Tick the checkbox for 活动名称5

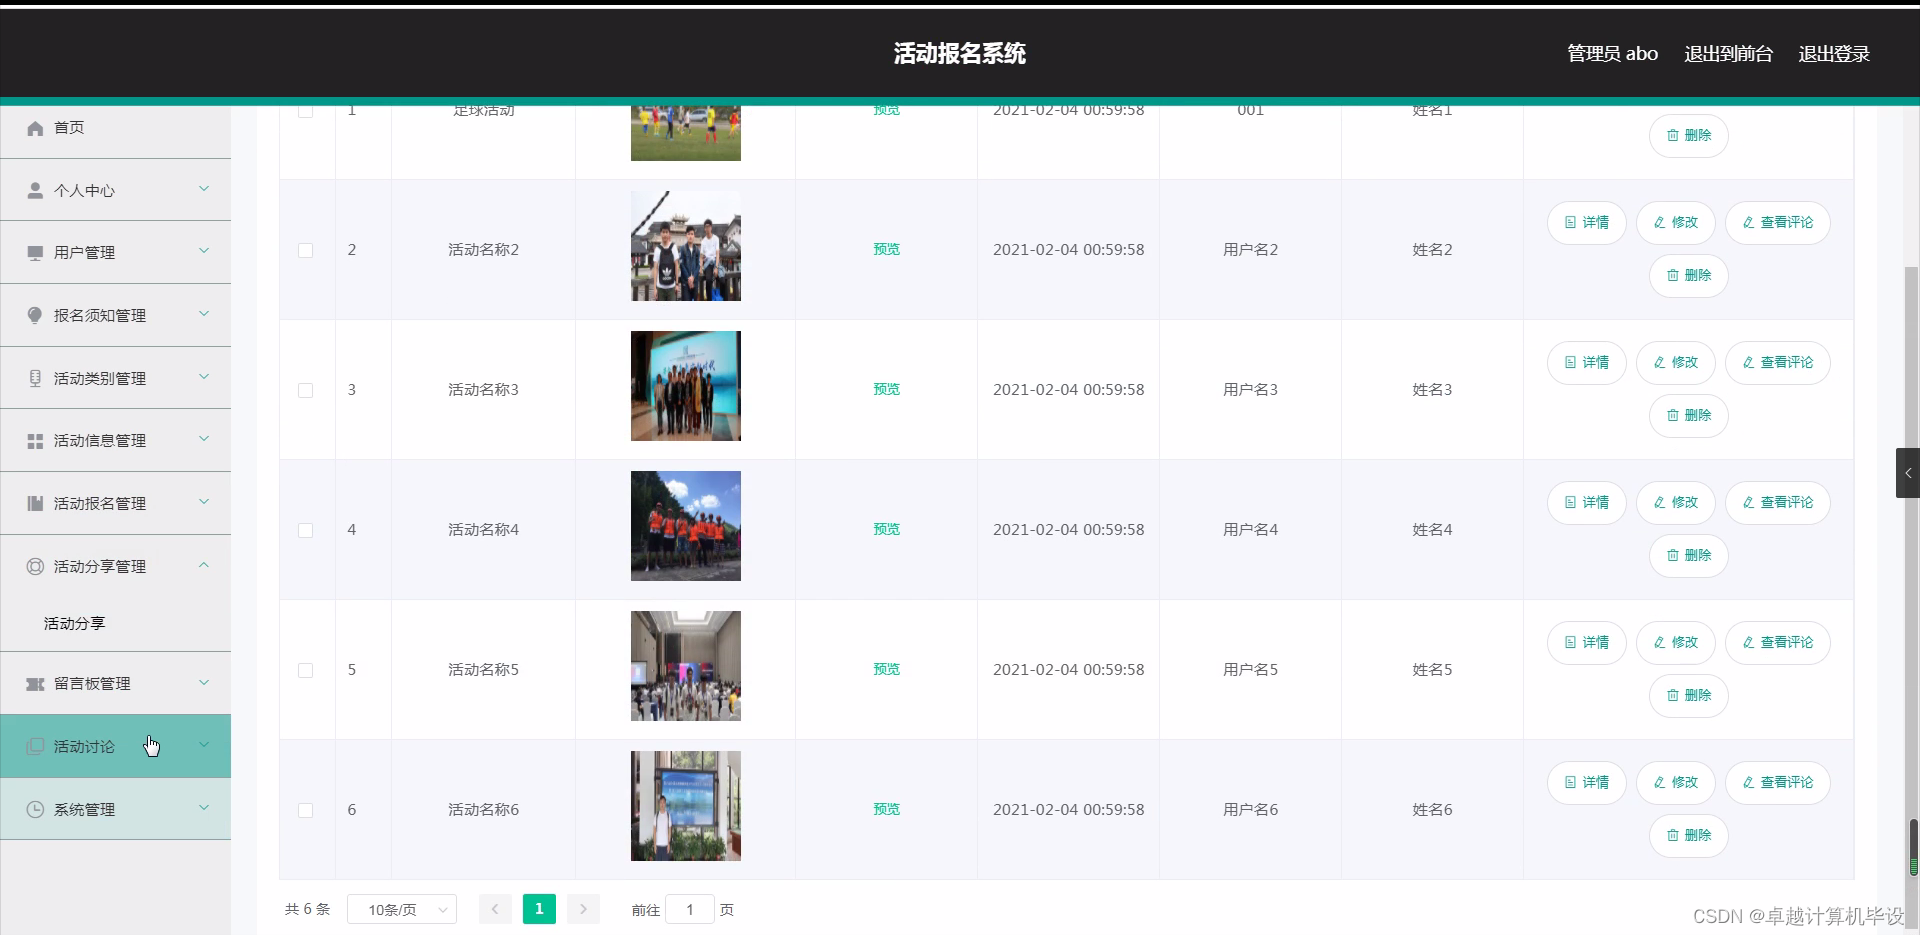[305, 670]
